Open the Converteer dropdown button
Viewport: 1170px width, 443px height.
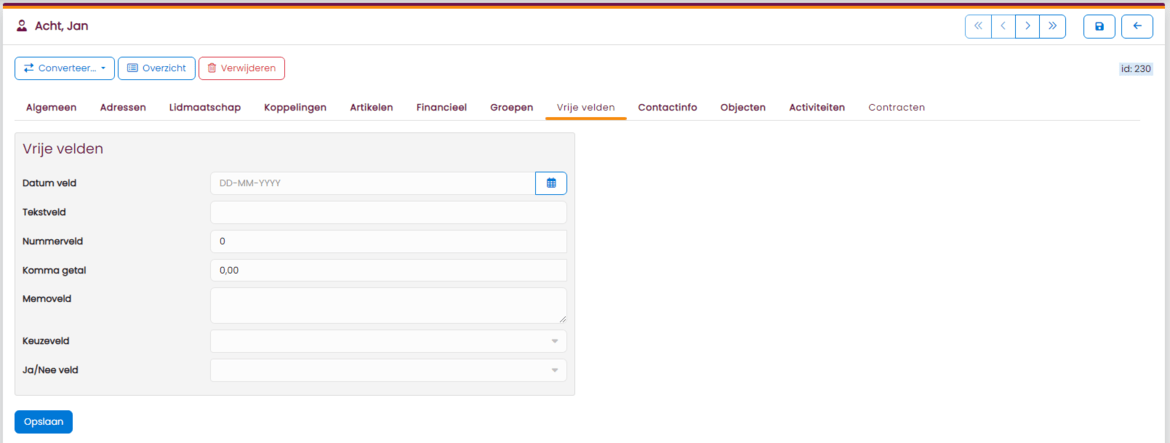[64, 68]
